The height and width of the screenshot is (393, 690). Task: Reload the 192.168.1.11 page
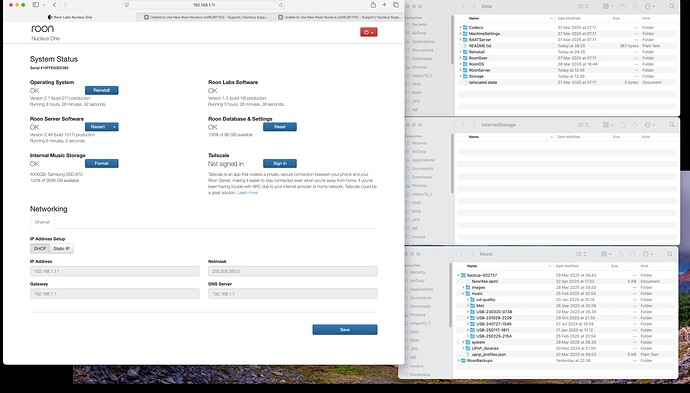click(281, 5)
